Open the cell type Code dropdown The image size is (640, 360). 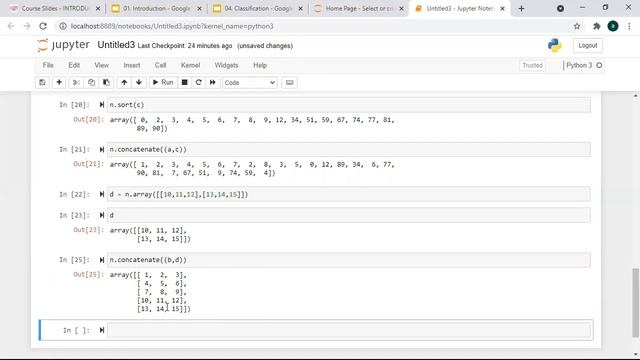point(250,82)
